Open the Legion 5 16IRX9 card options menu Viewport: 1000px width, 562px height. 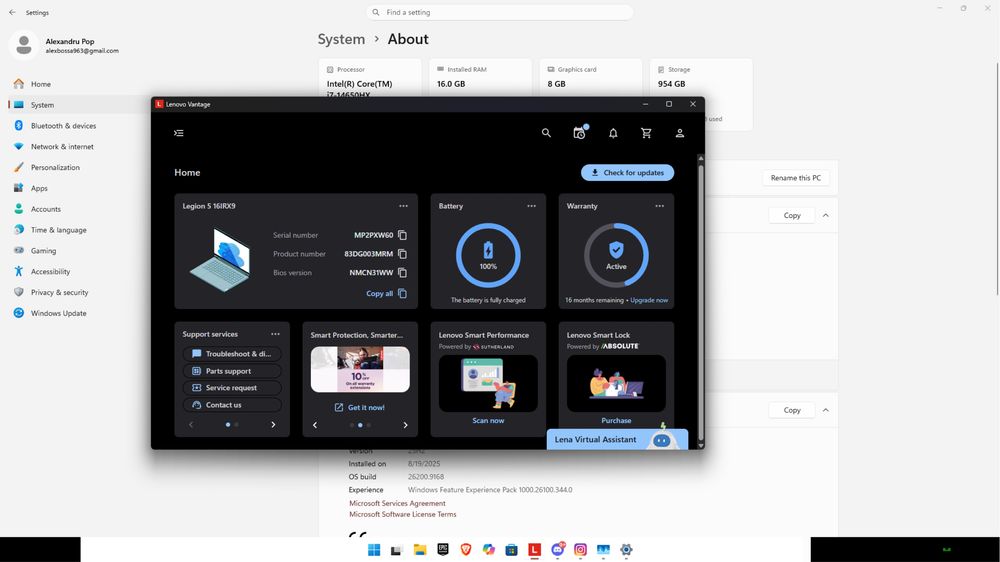(x=403, y=206)
